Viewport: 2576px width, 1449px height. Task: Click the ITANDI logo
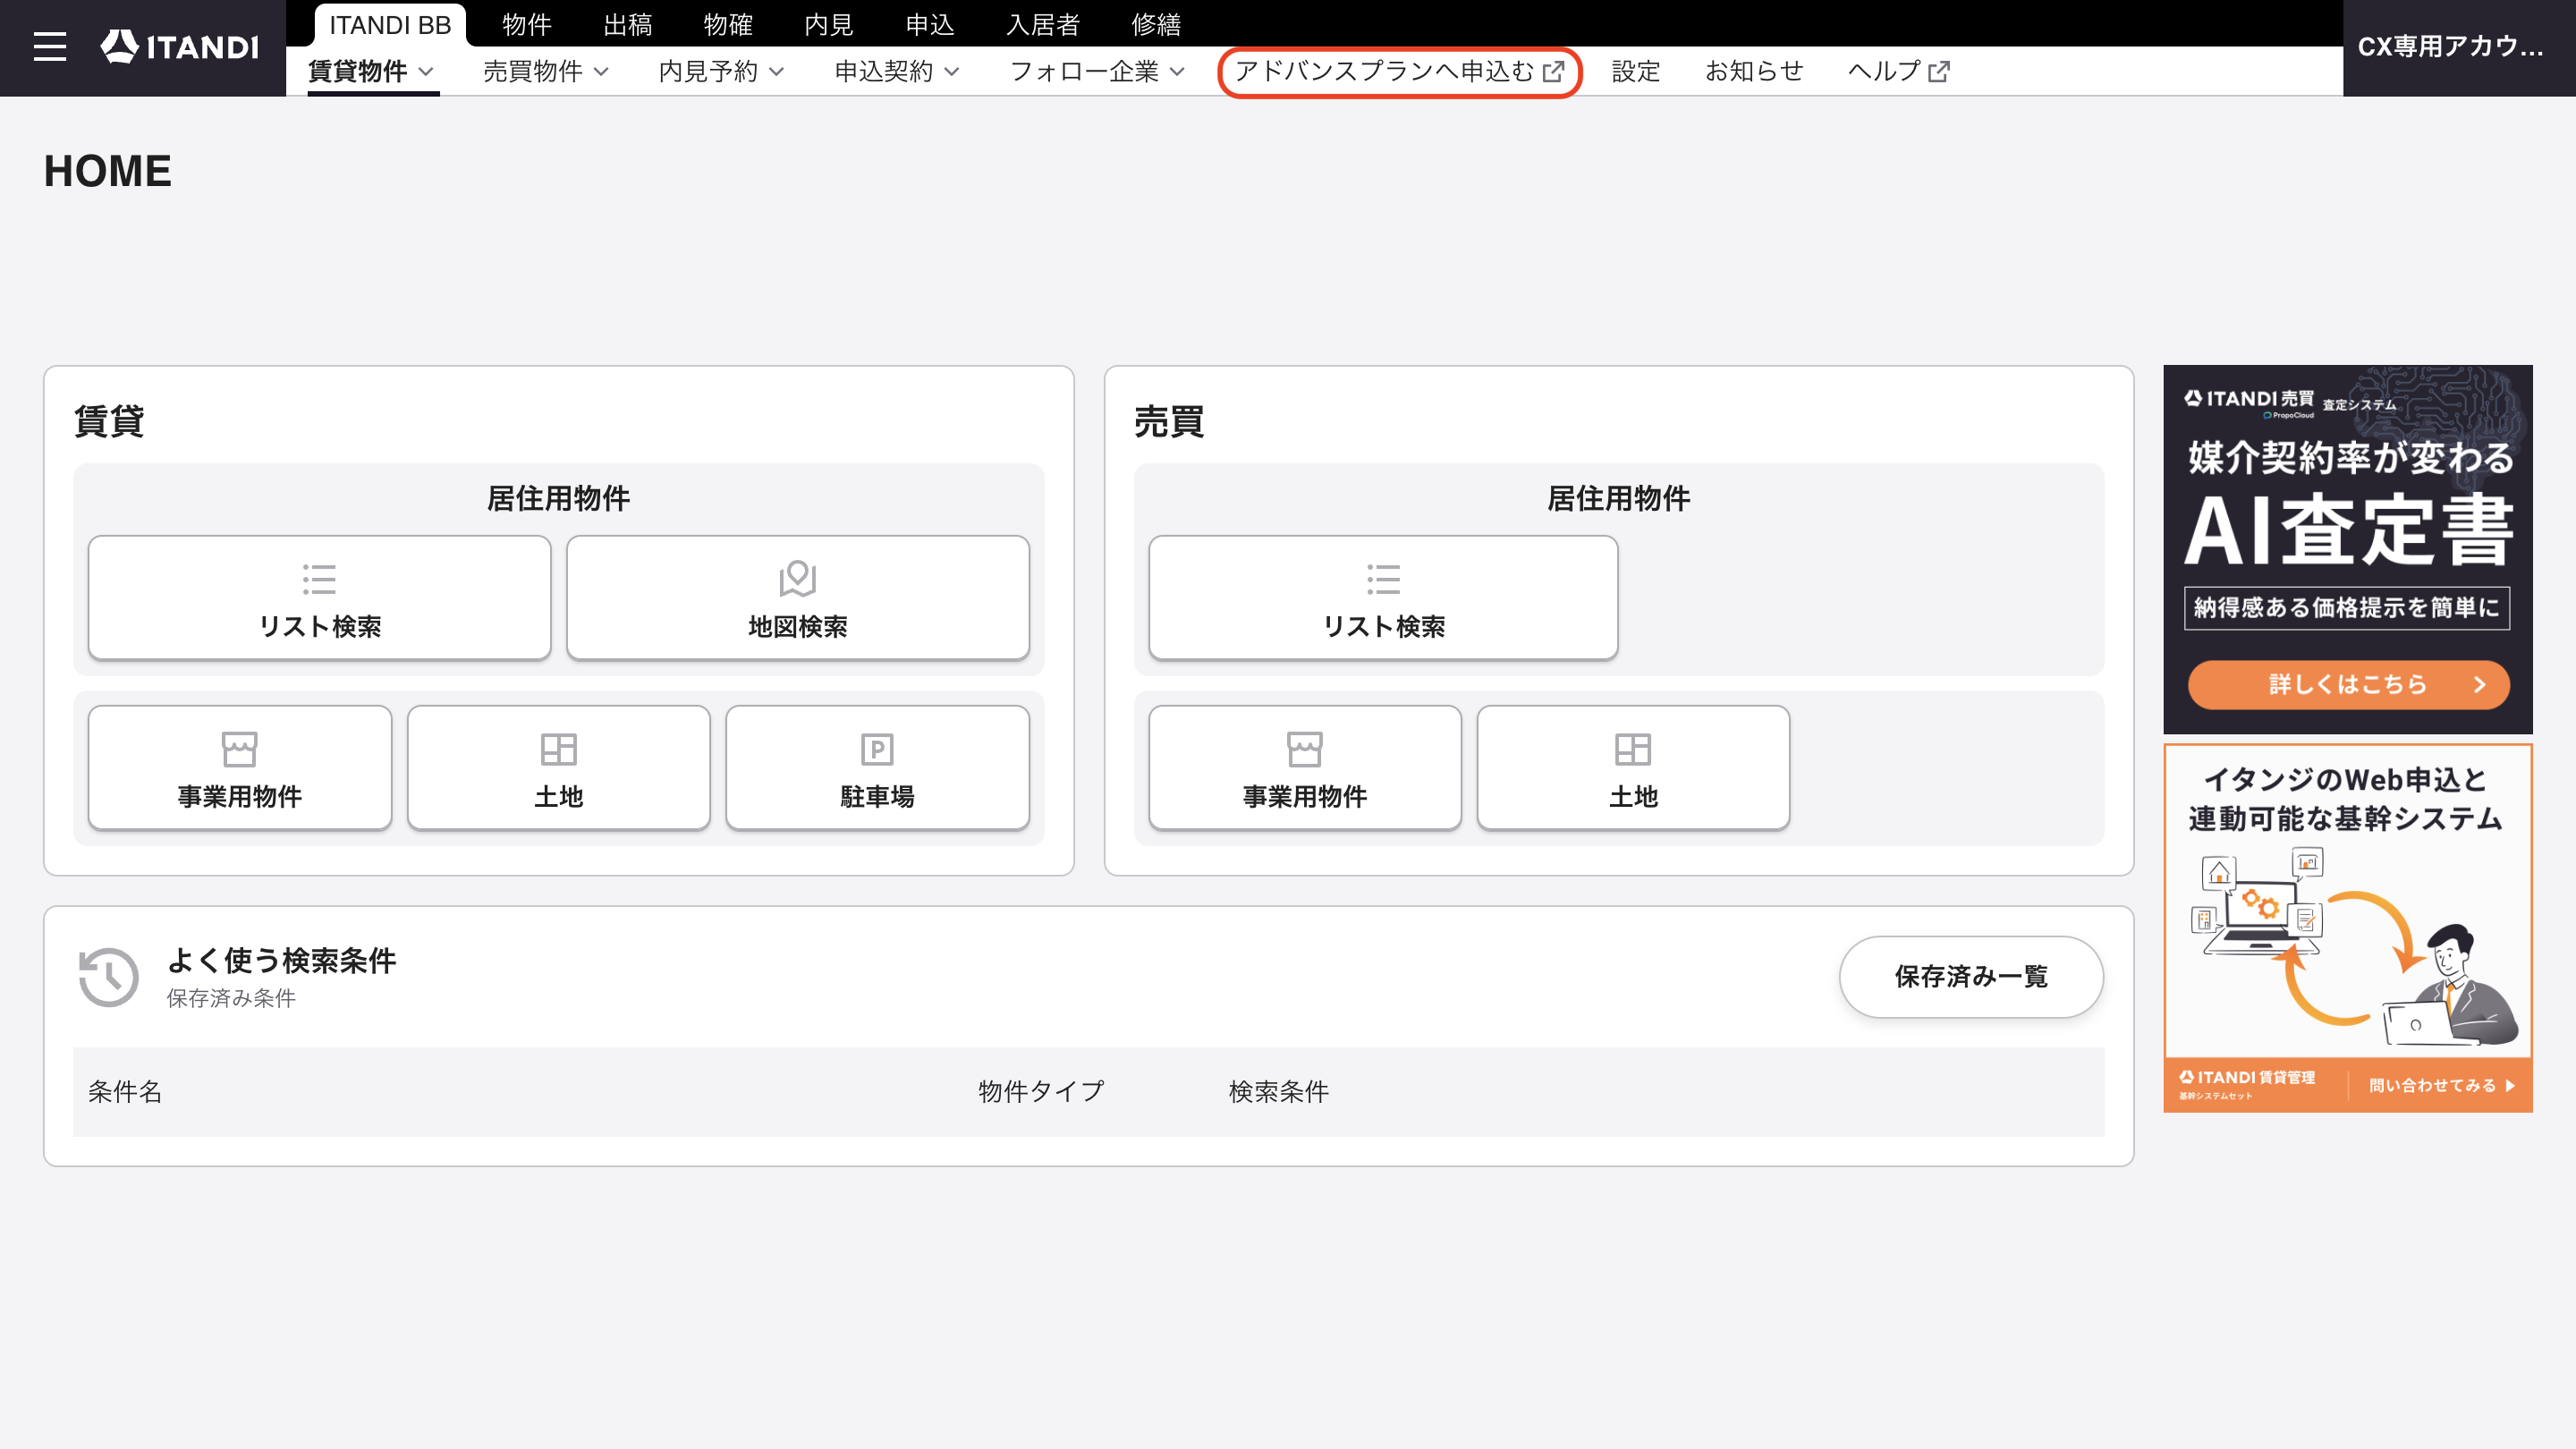coord(180,47)
